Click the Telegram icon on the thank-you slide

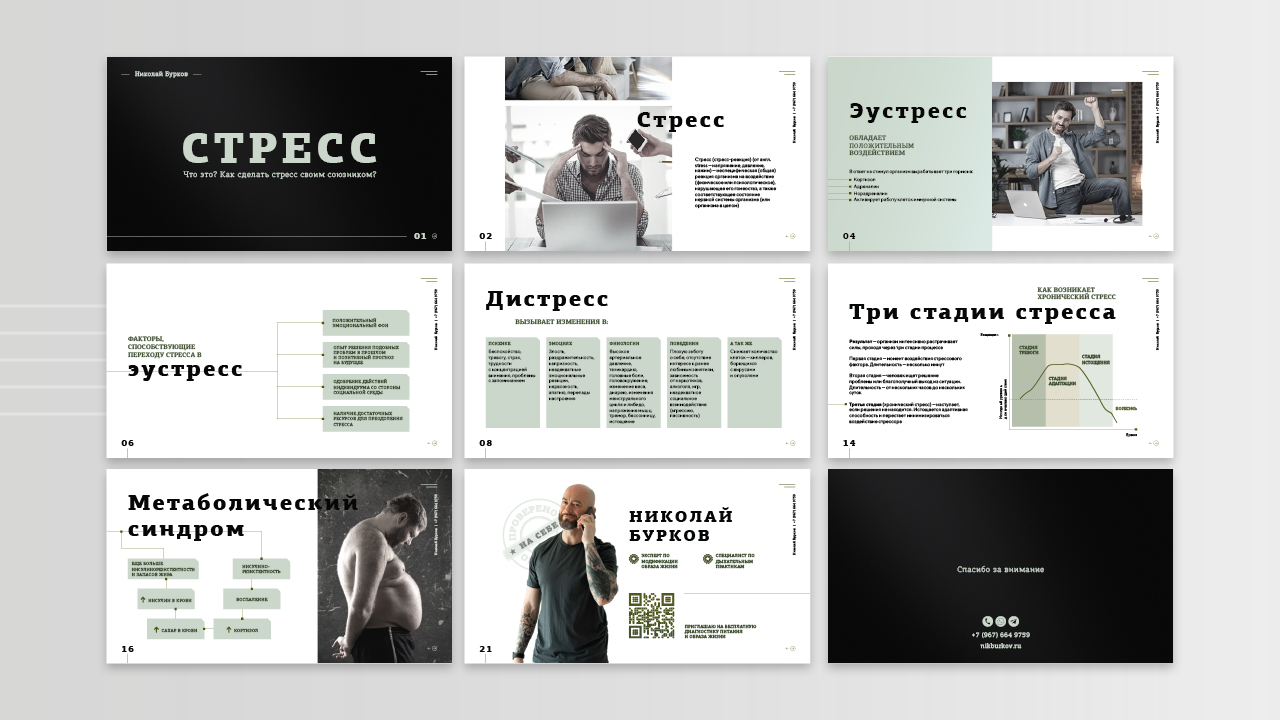[1013, 621]
